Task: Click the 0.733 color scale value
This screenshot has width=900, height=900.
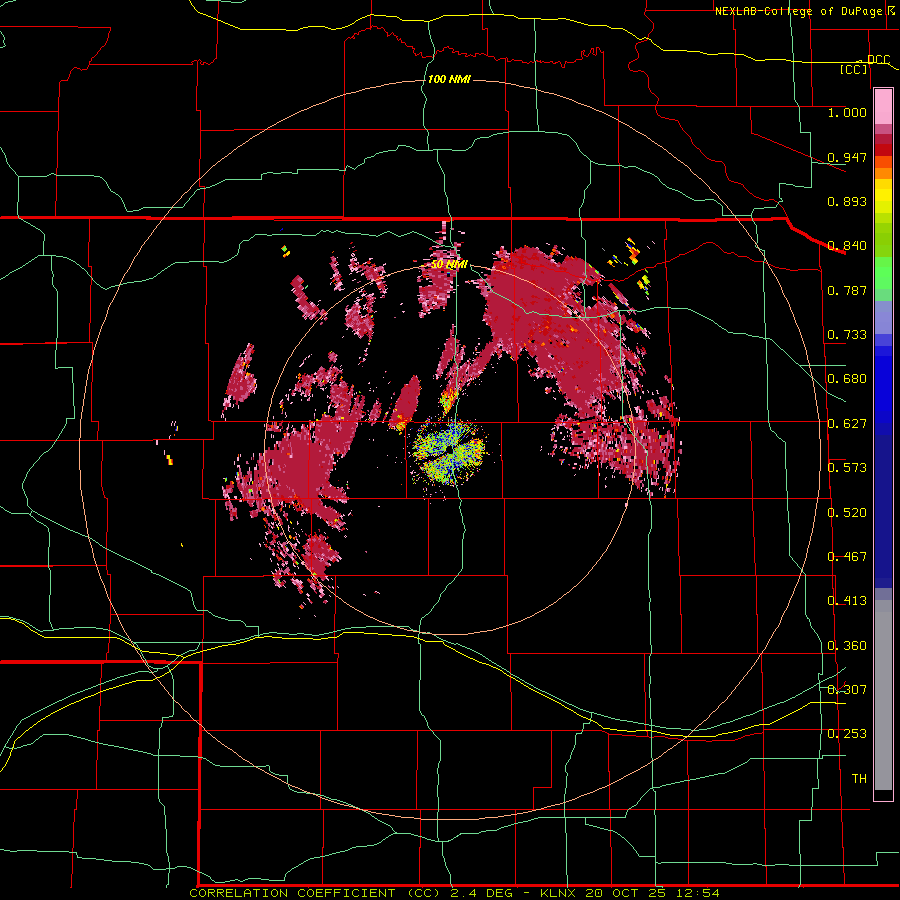Action: pyautogui.click(x=847, y=335)
